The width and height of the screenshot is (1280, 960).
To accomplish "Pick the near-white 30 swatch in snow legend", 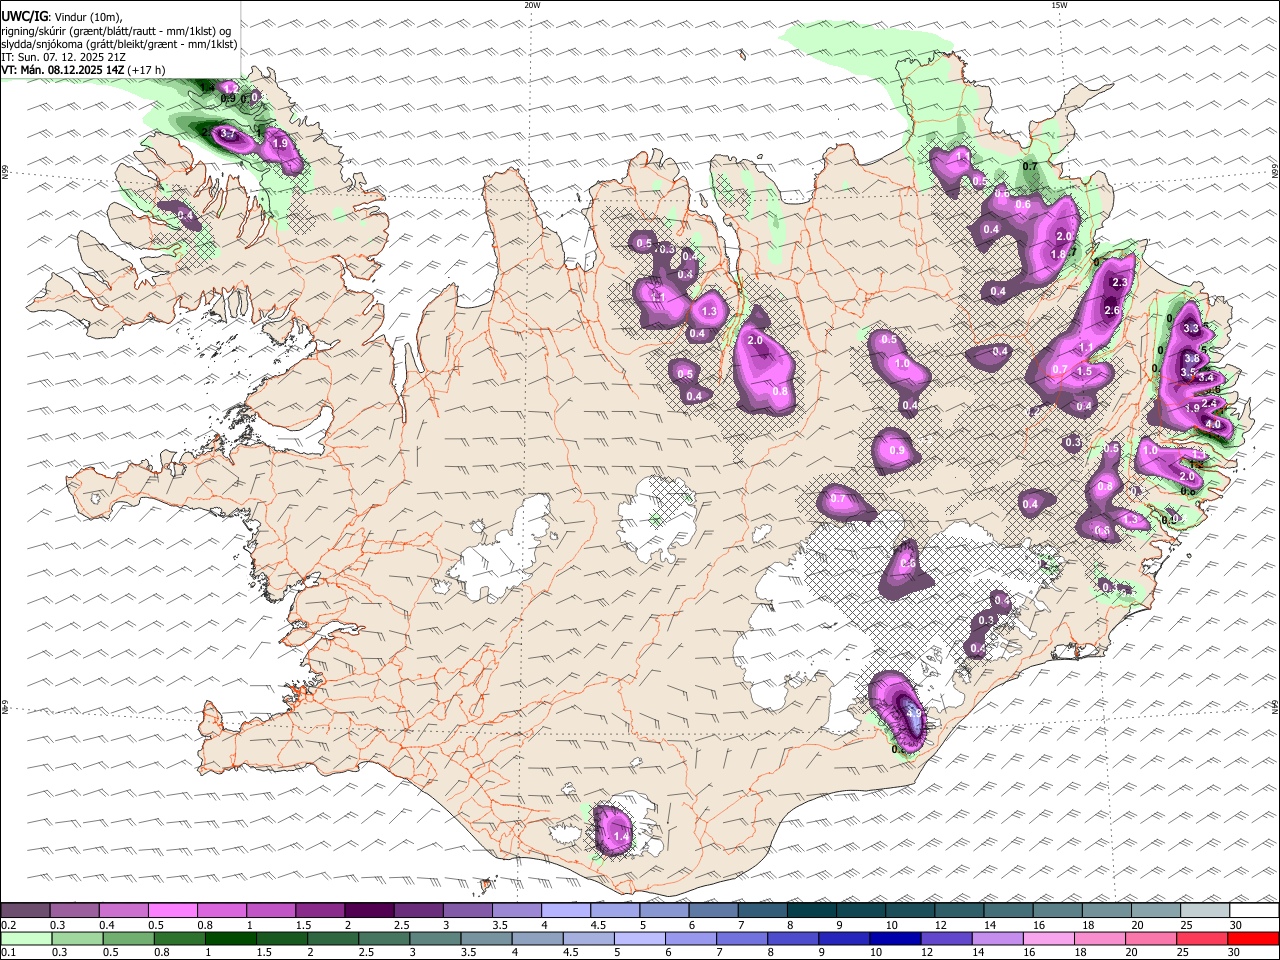I will point(1253,911).
